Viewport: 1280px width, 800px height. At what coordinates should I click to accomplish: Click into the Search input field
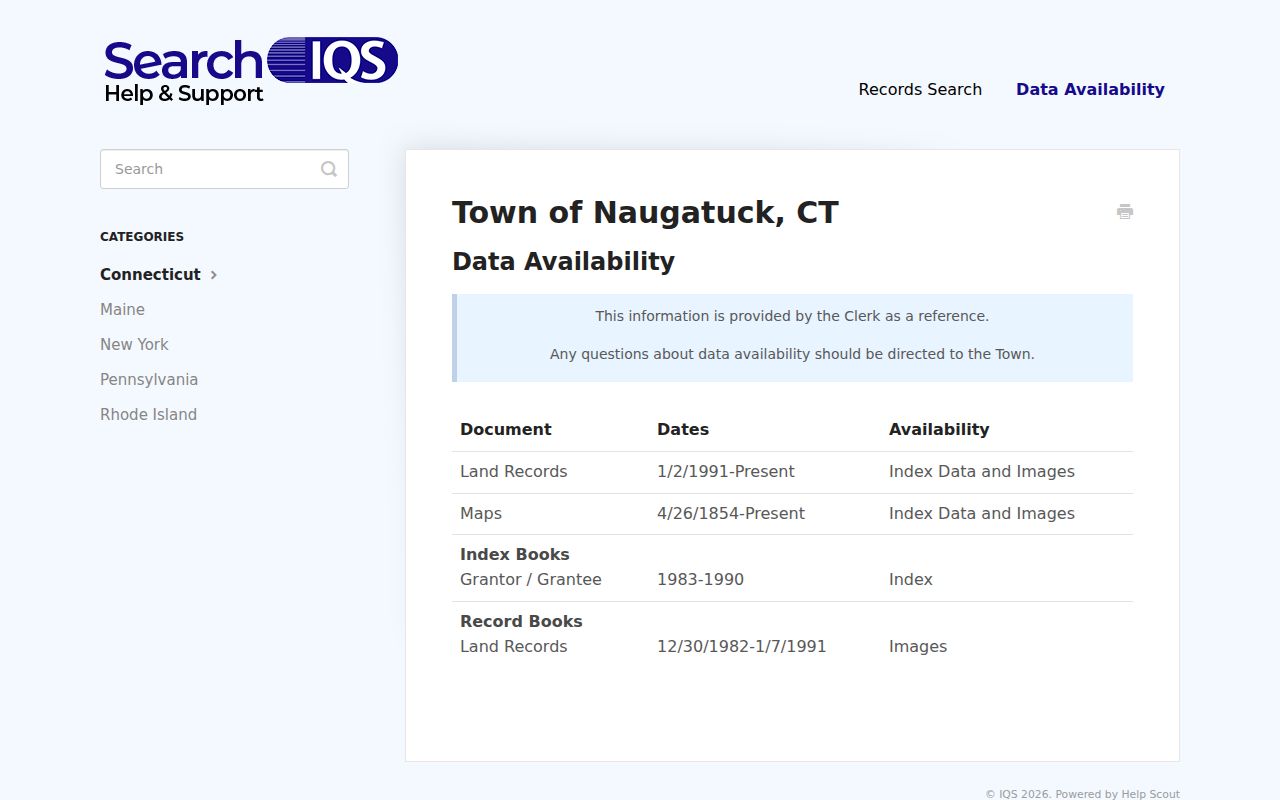[224, 169]
